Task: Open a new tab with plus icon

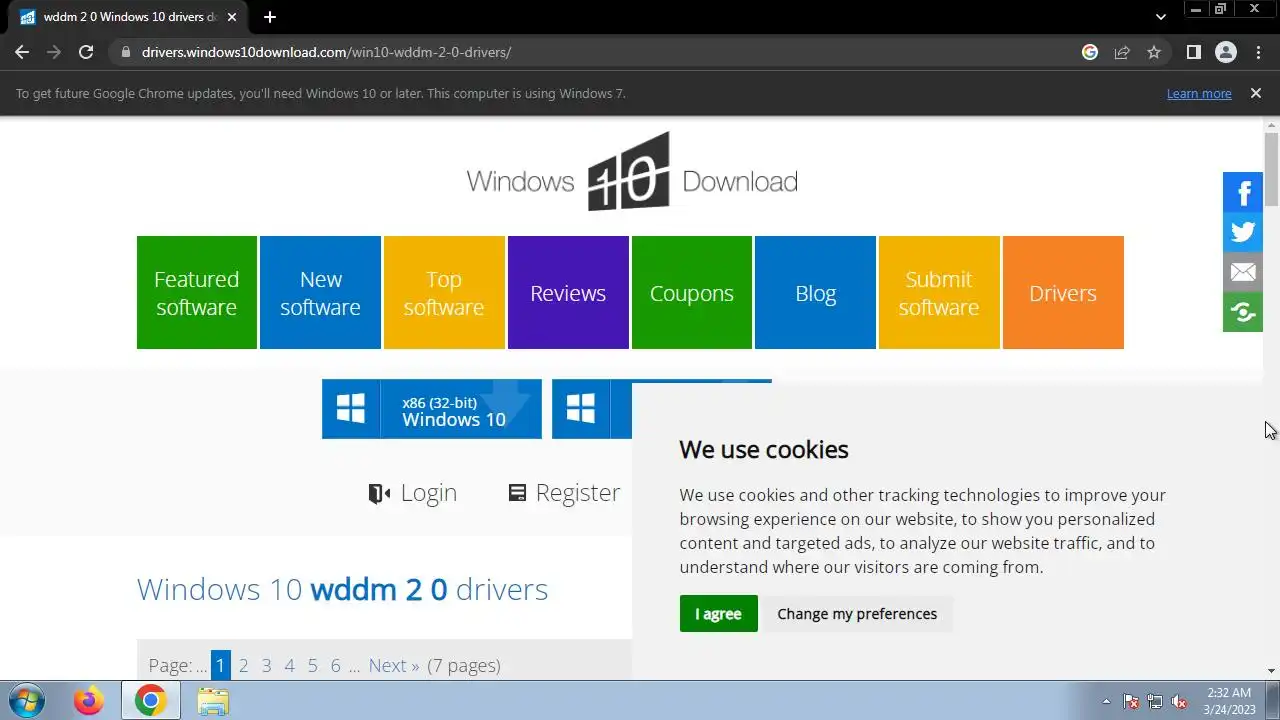Action: point(269,17)
